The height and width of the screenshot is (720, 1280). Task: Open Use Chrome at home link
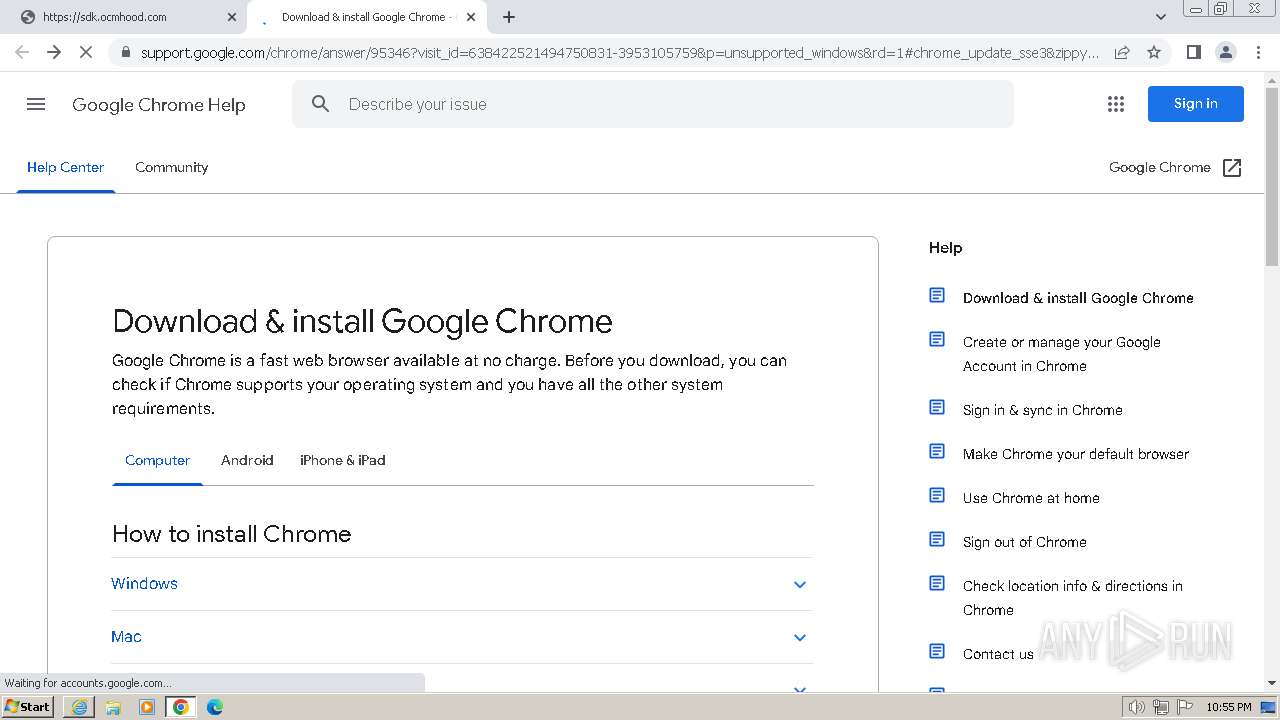pyautogui.click(x=1031, y=498)
